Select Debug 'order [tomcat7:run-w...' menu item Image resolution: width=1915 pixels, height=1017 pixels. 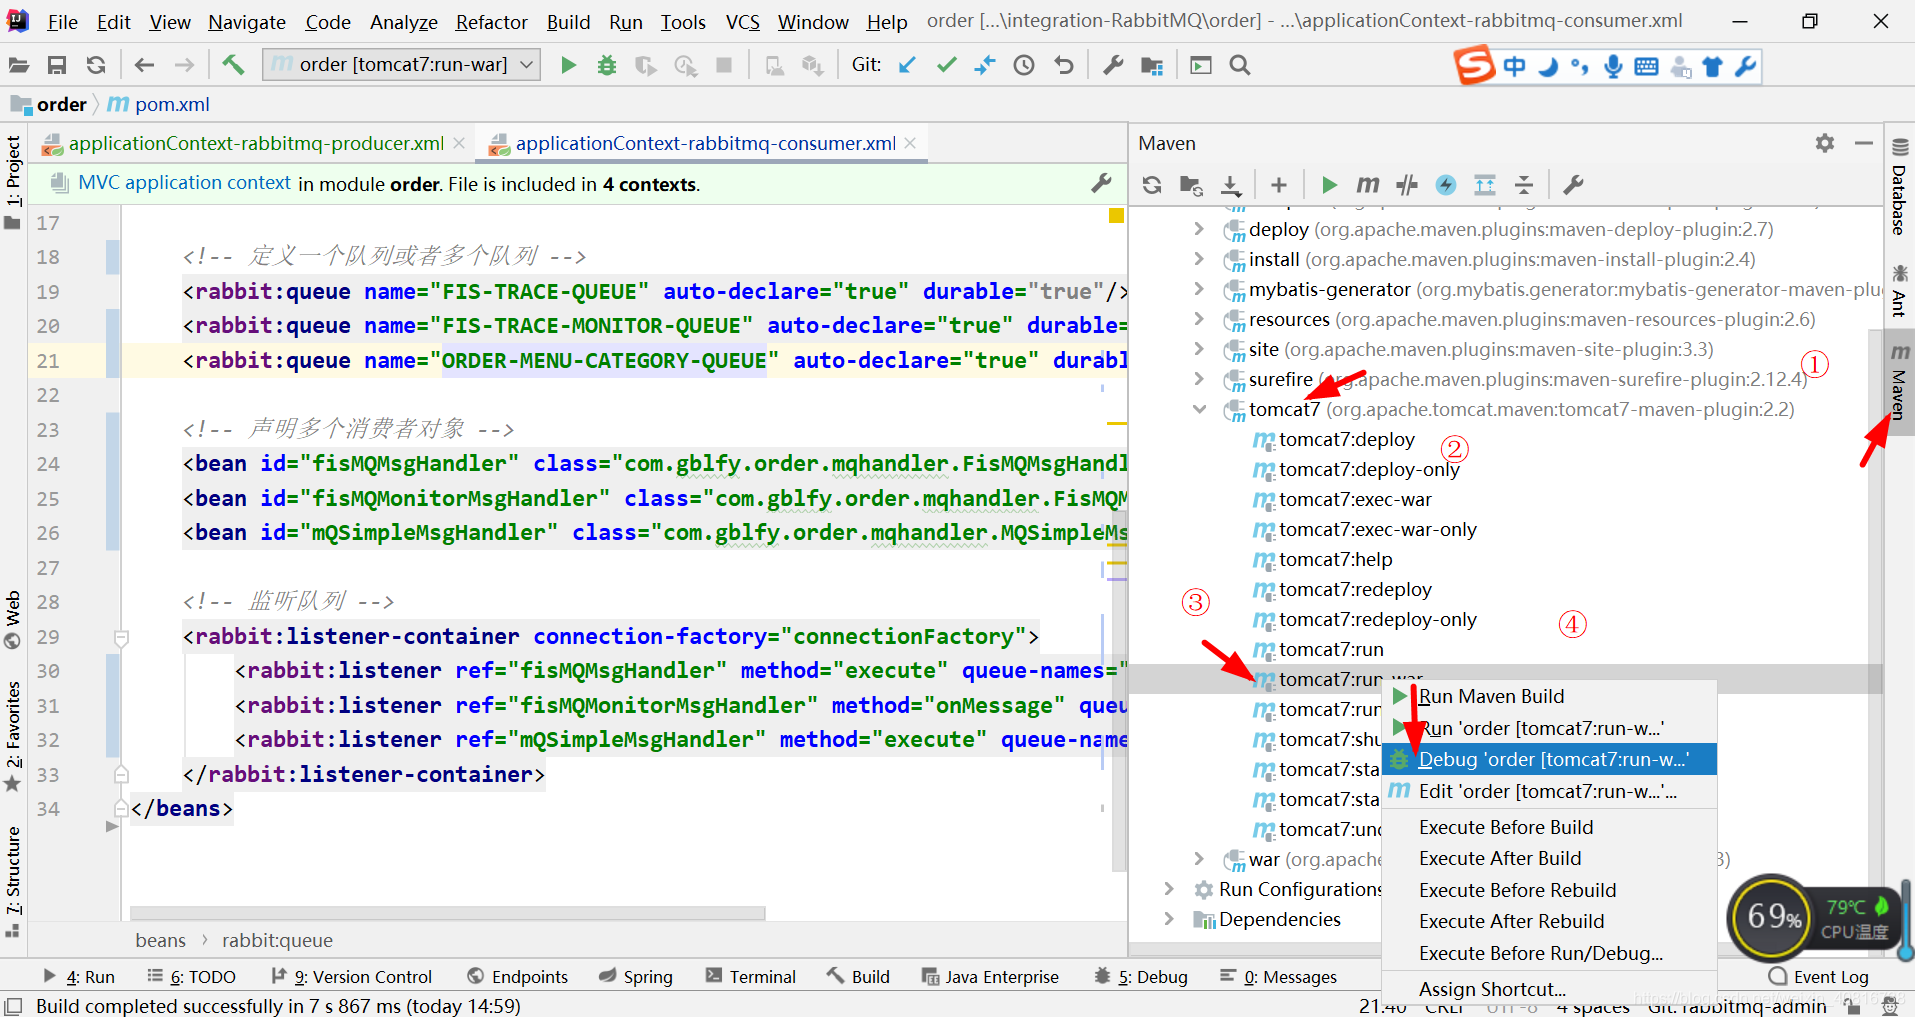(1549, 759)
